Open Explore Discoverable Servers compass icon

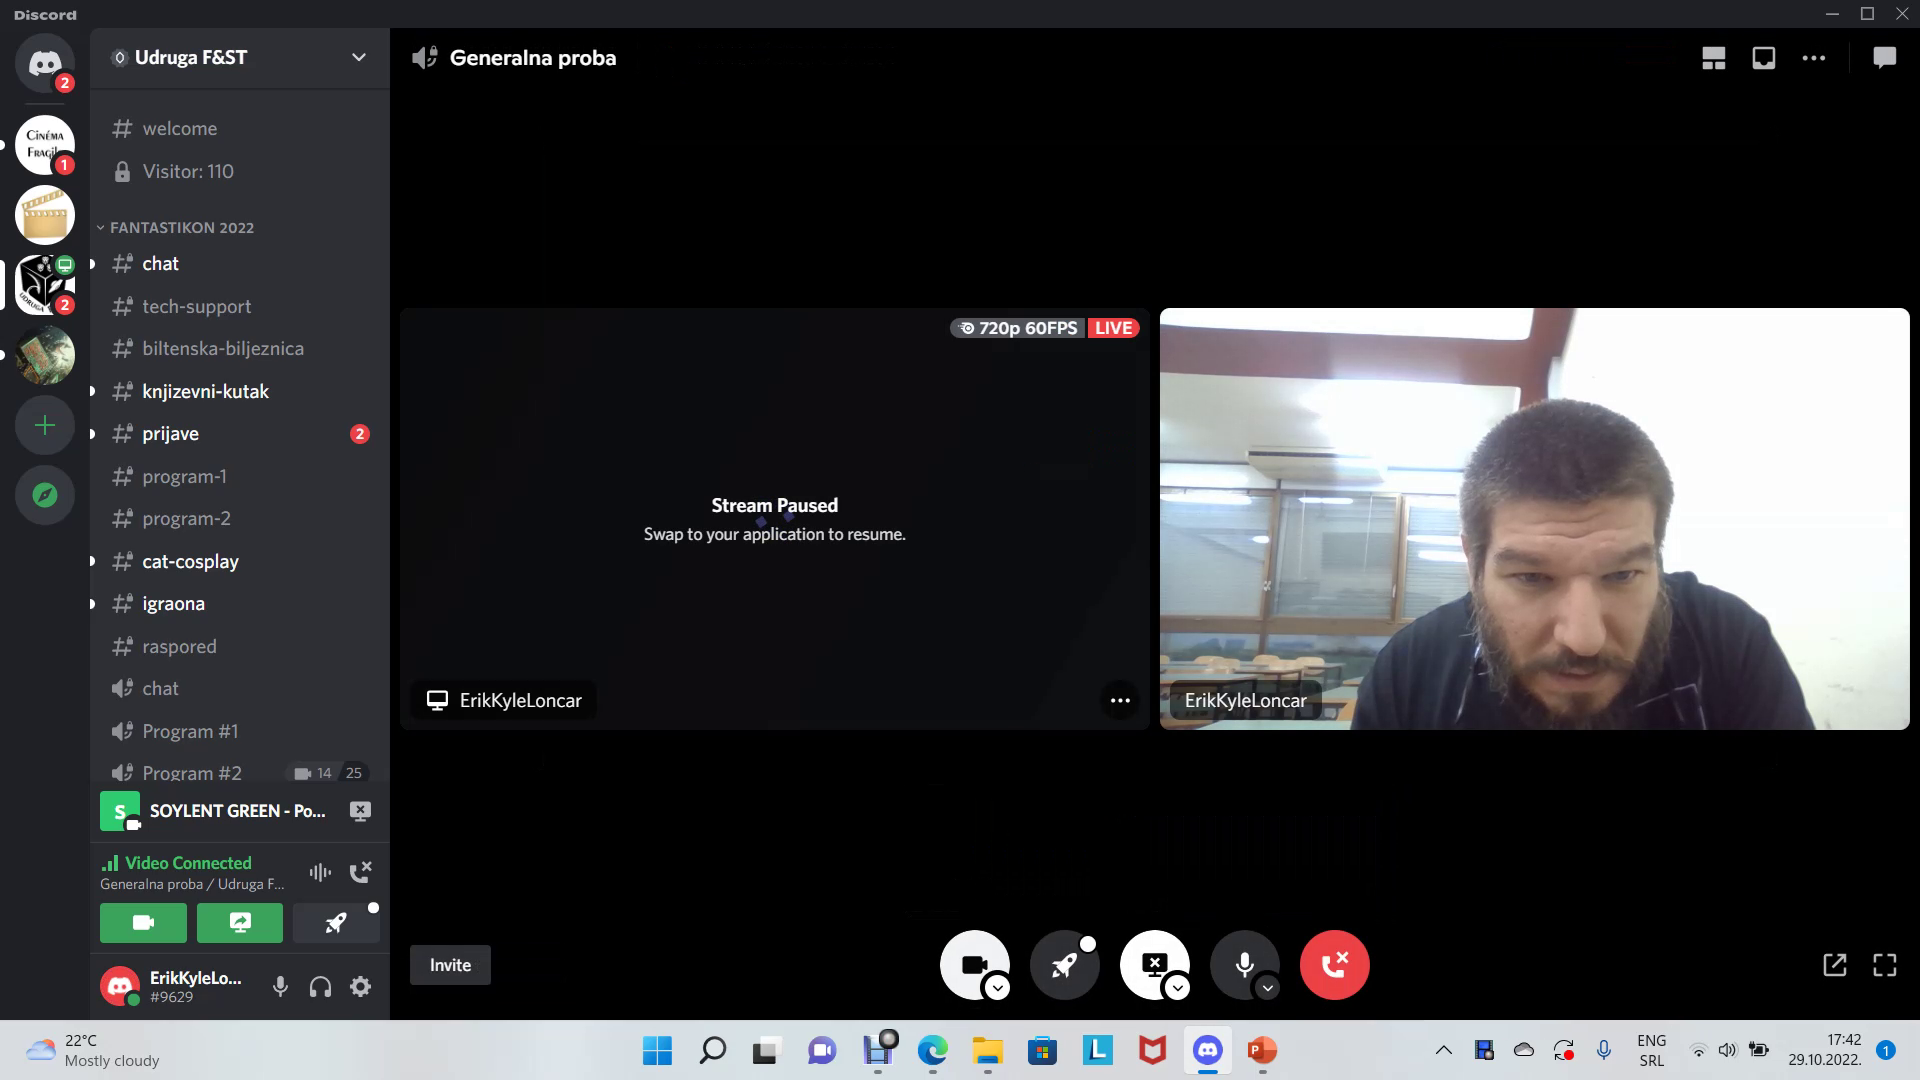tap(45, 495)
